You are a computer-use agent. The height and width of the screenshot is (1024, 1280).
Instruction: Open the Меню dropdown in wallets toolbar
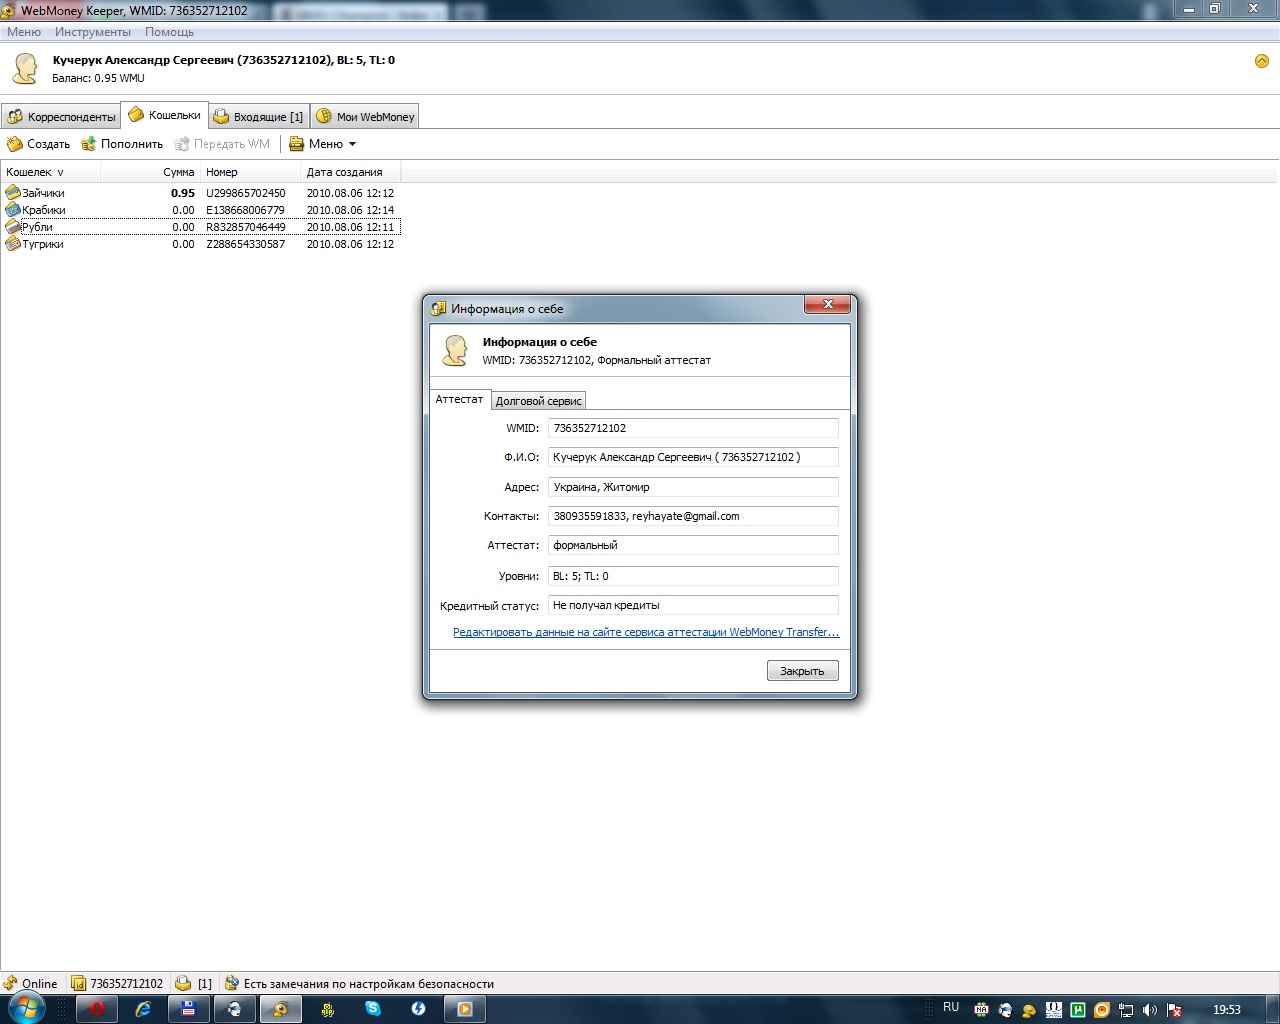pyautogui.click(x=323, y=144)
